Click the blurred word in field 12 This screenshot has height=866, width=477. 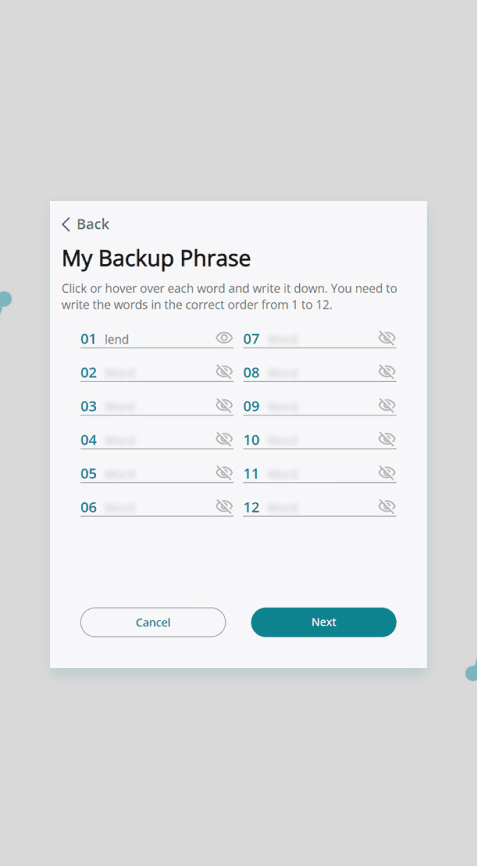click(x=283, y=508)
